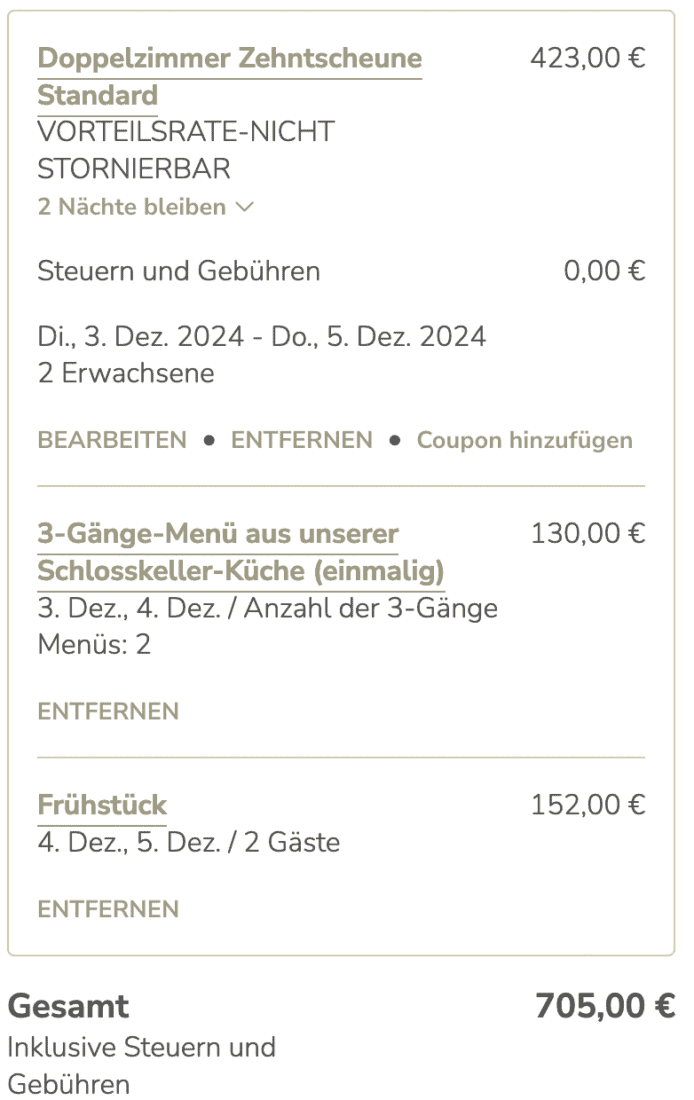Click the 423,00 € room price
Screen dimensions: 694x1100
pos(588,58)
